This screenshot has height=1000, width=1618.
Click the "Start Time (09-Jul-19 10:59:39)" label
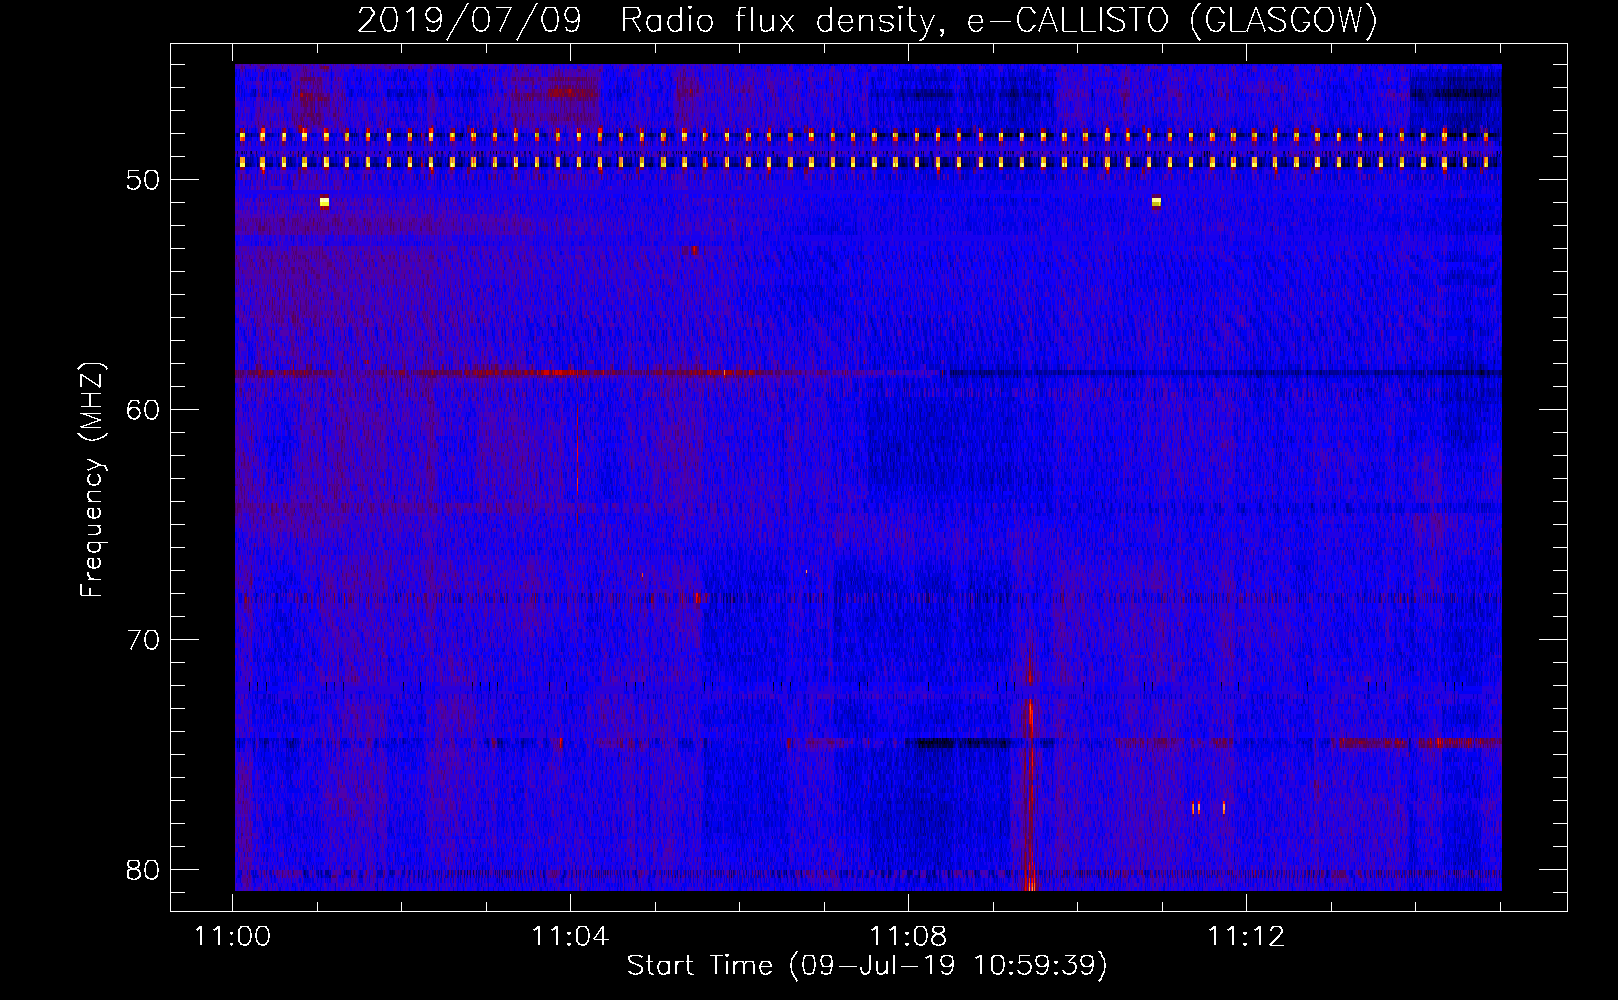click(867, 966)
